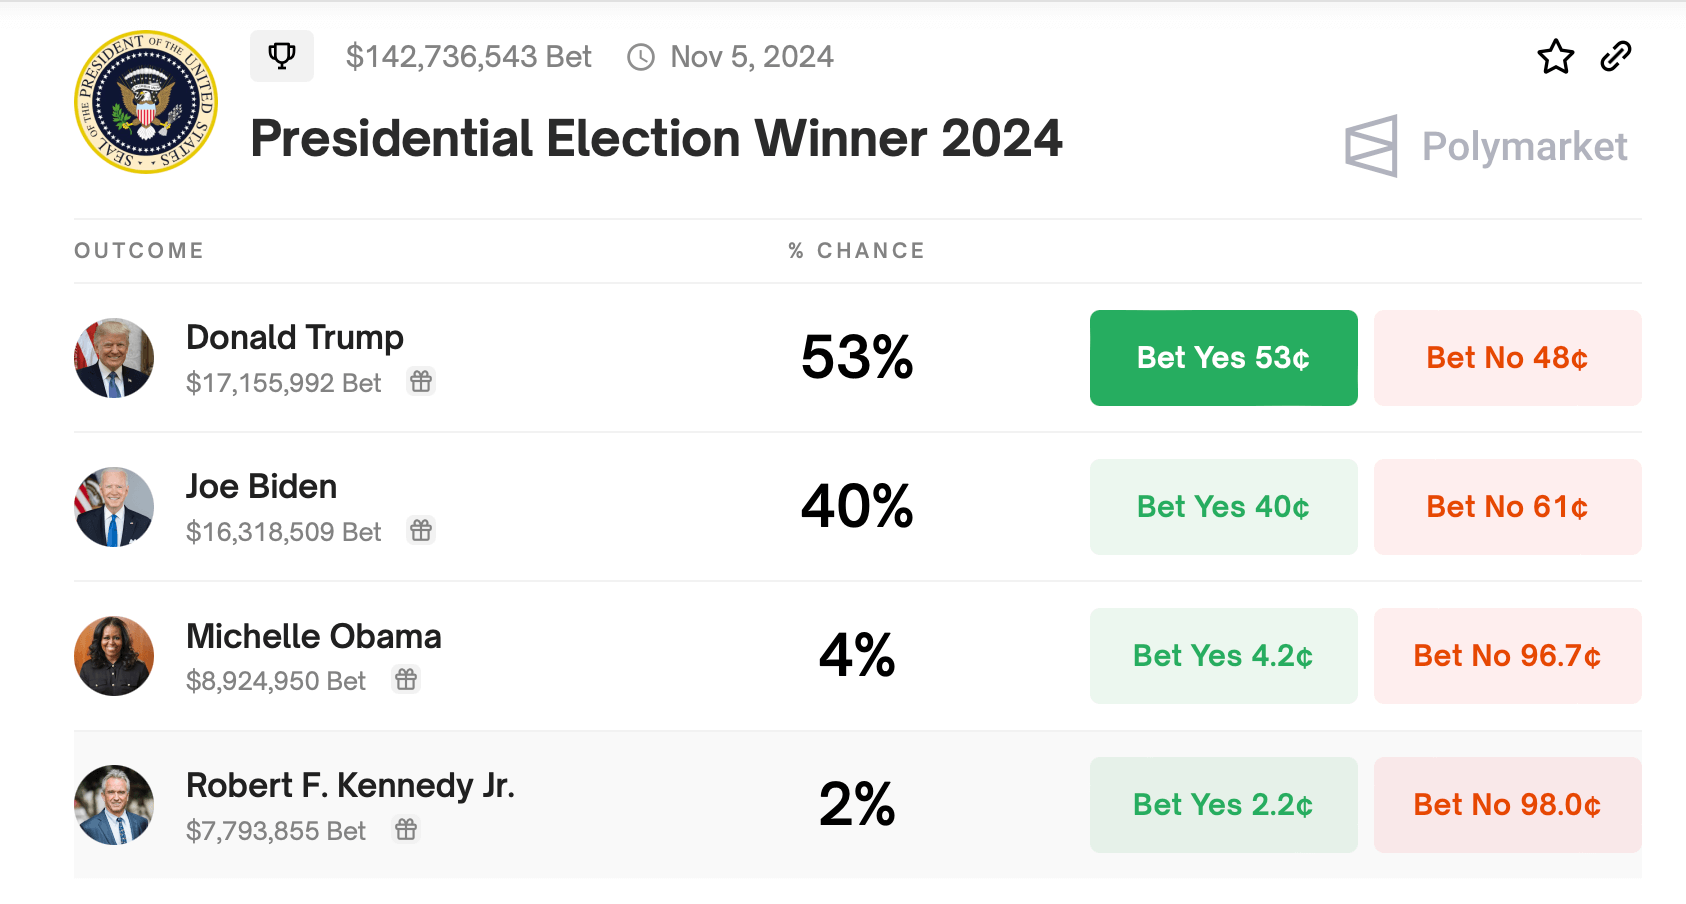Choose Bet No 61¢ for Biden
1686x904 pixels.
pos(1507,507)
